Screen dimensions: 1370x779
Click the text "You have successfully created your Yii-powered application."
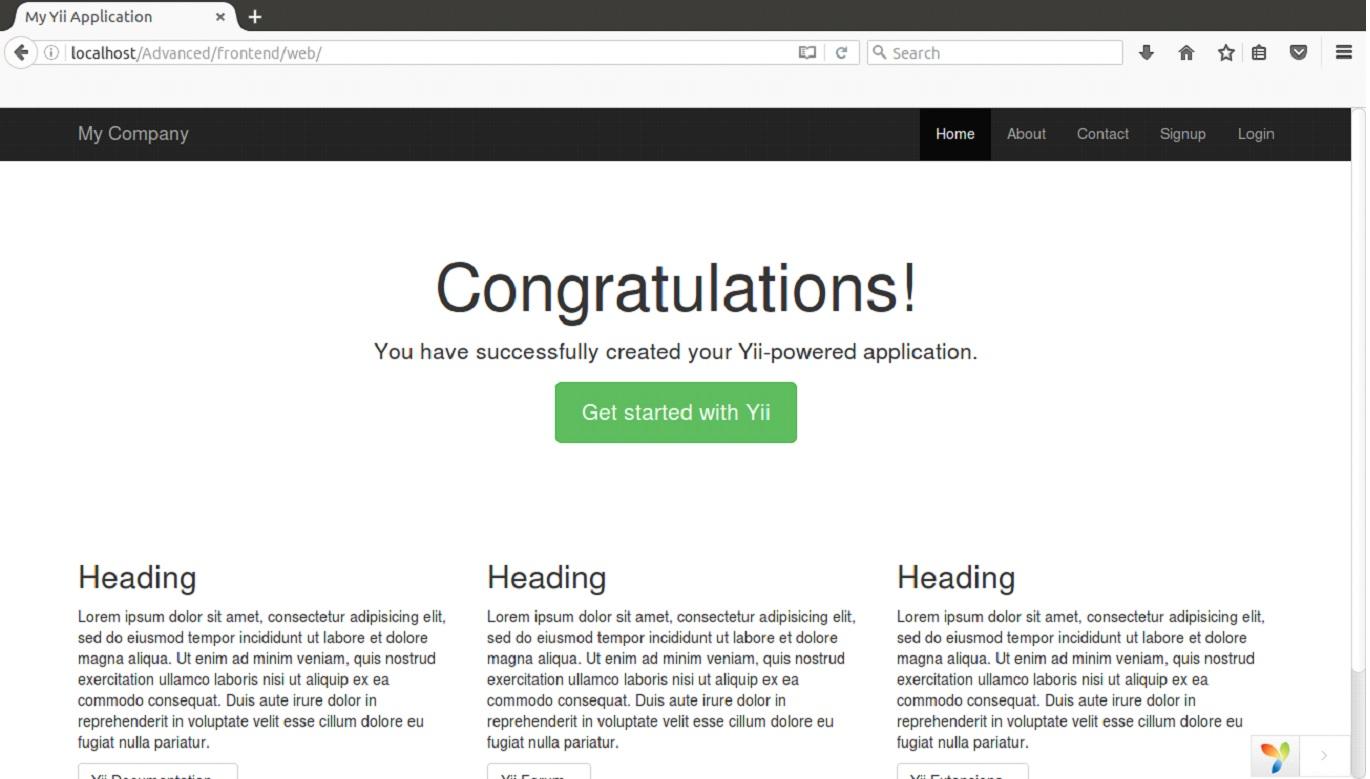tap(676, 352)
